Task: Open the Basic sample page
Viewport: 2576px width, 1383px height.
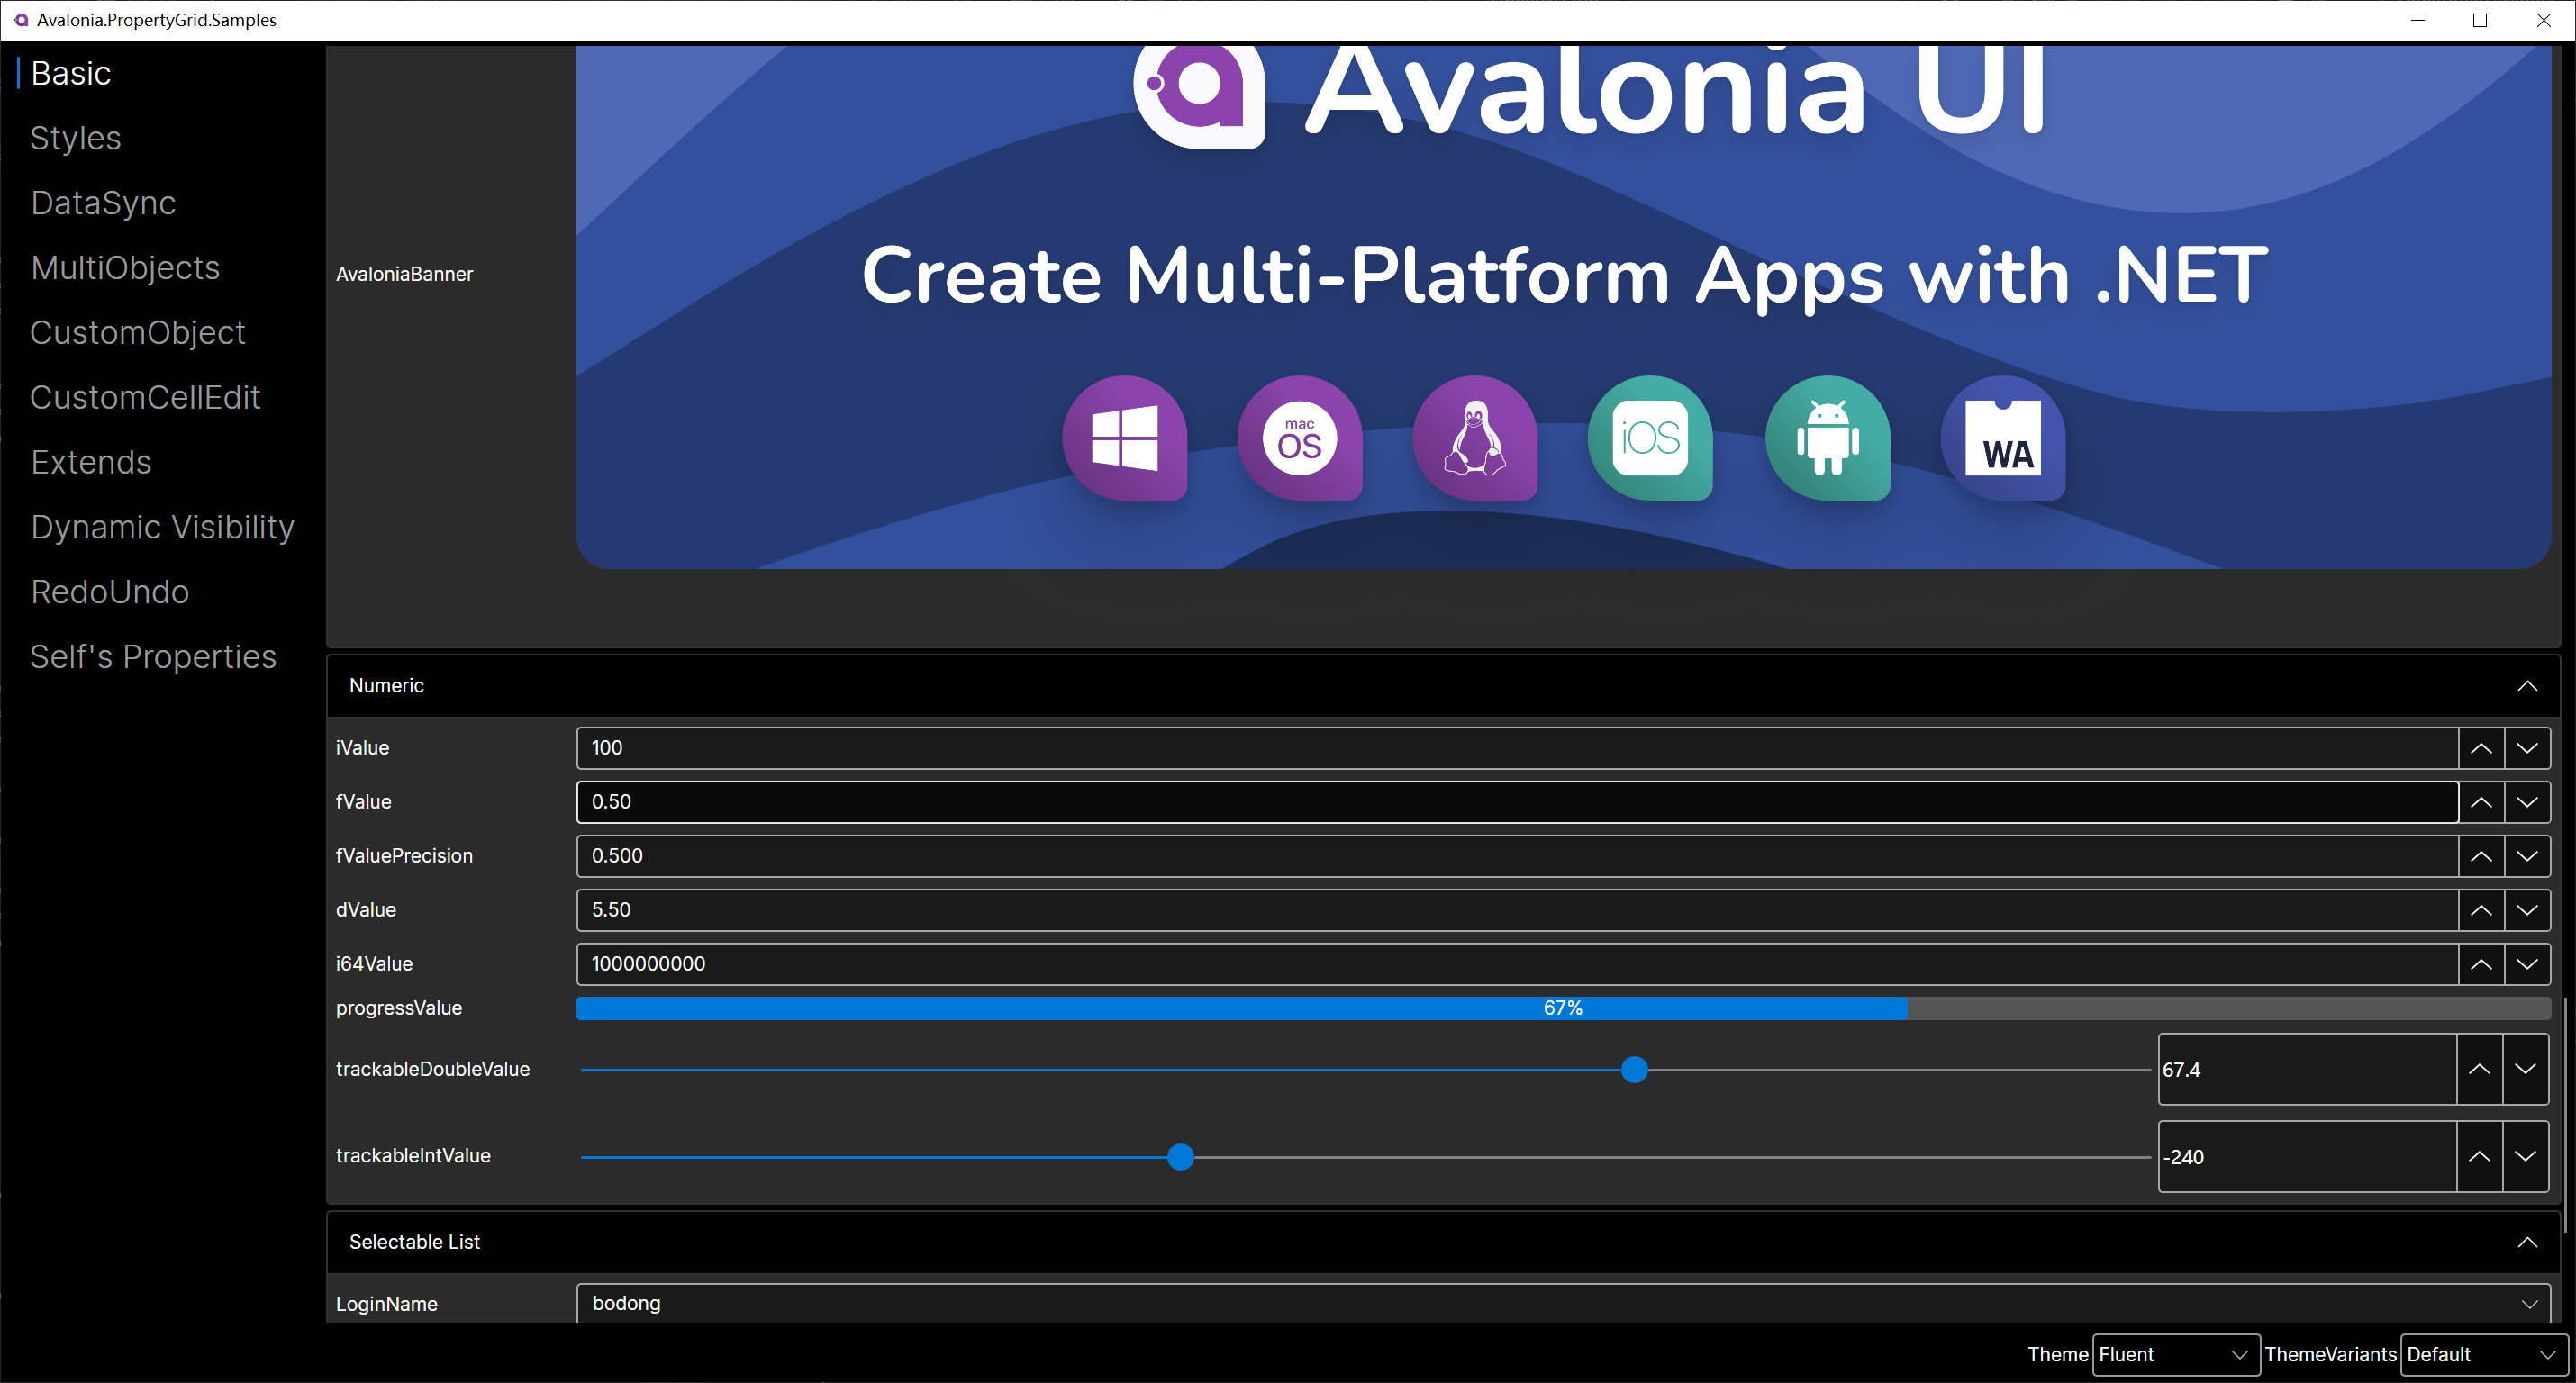Action: pyautogui.click(x=71, y=73)
